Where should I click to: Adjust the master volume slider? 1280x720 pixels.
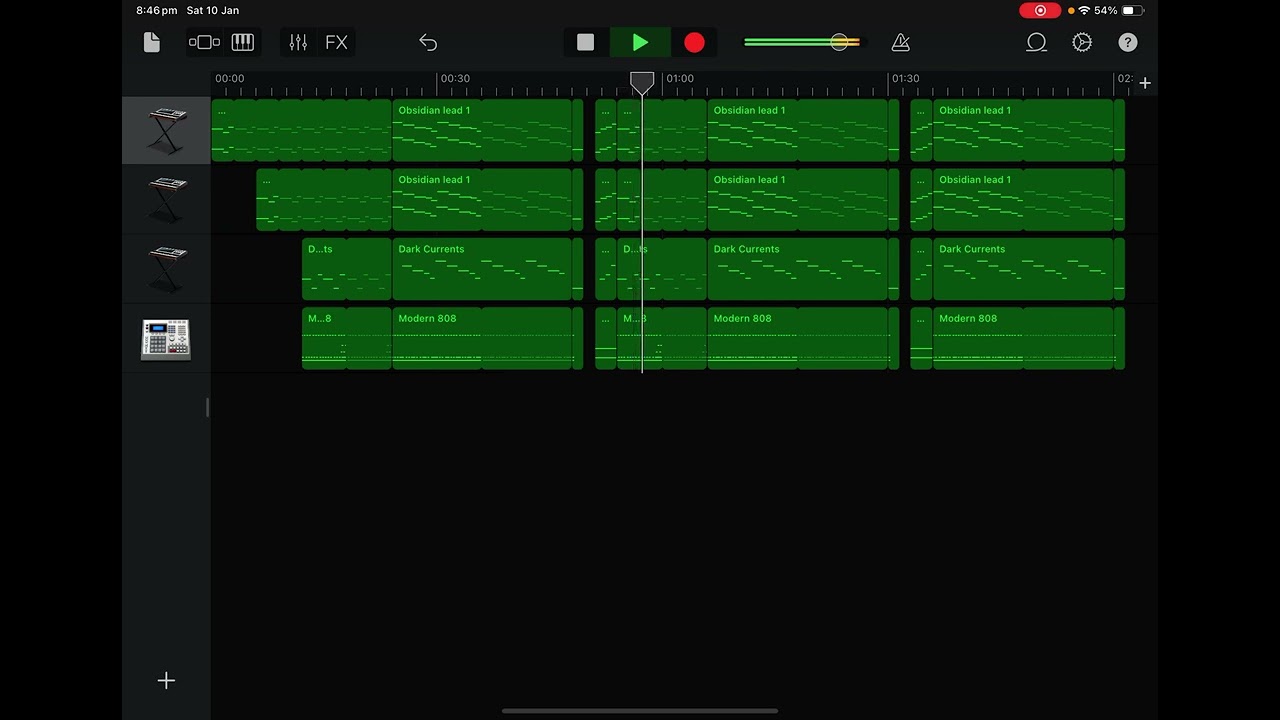tap(802, 42)
